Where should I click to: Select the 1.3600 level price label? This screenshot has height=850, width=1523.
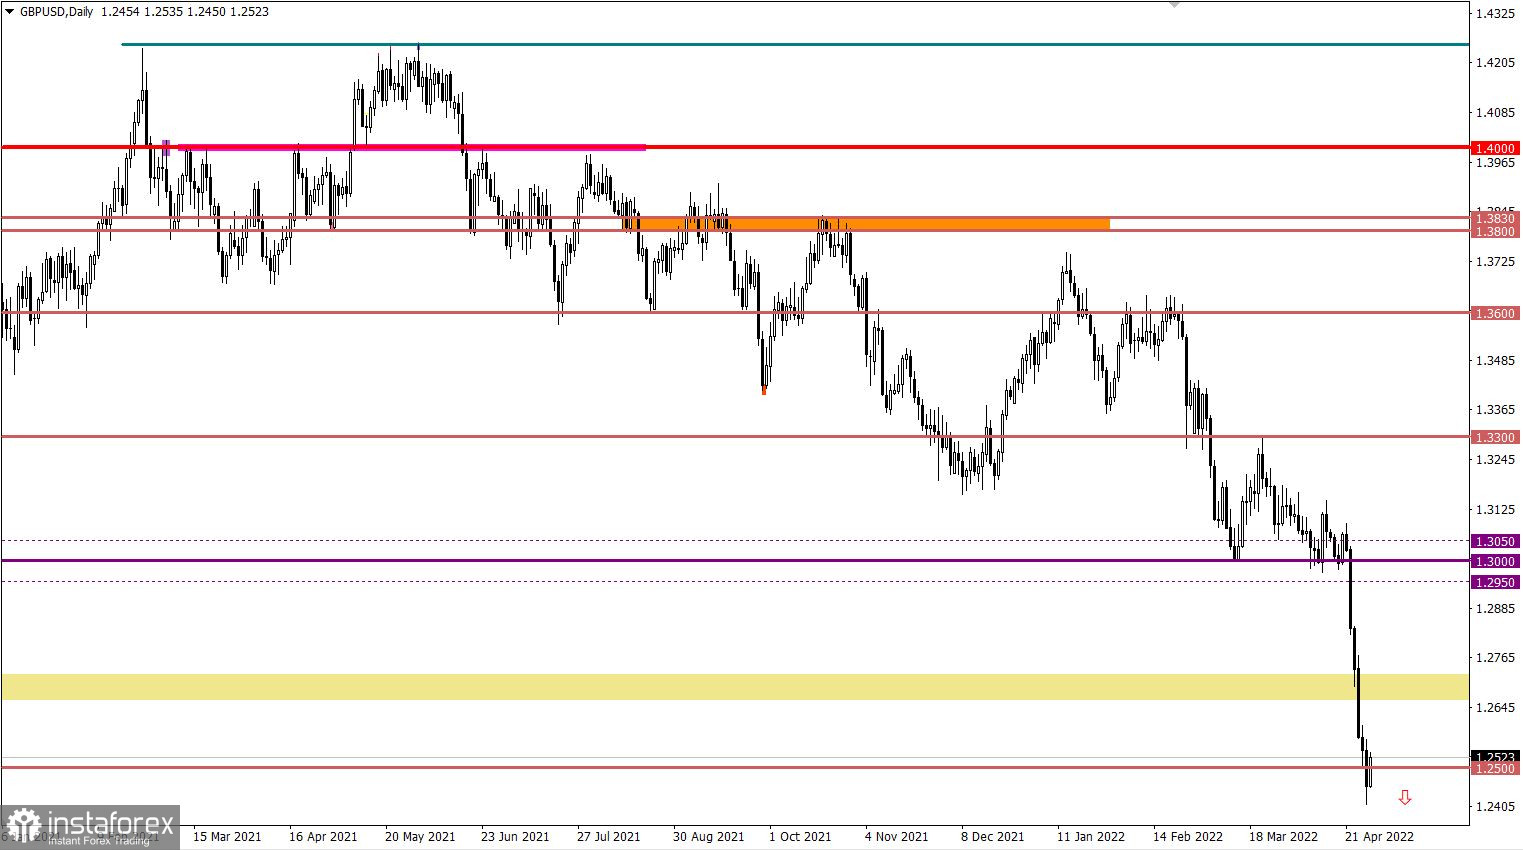(x=1496, y=313)
